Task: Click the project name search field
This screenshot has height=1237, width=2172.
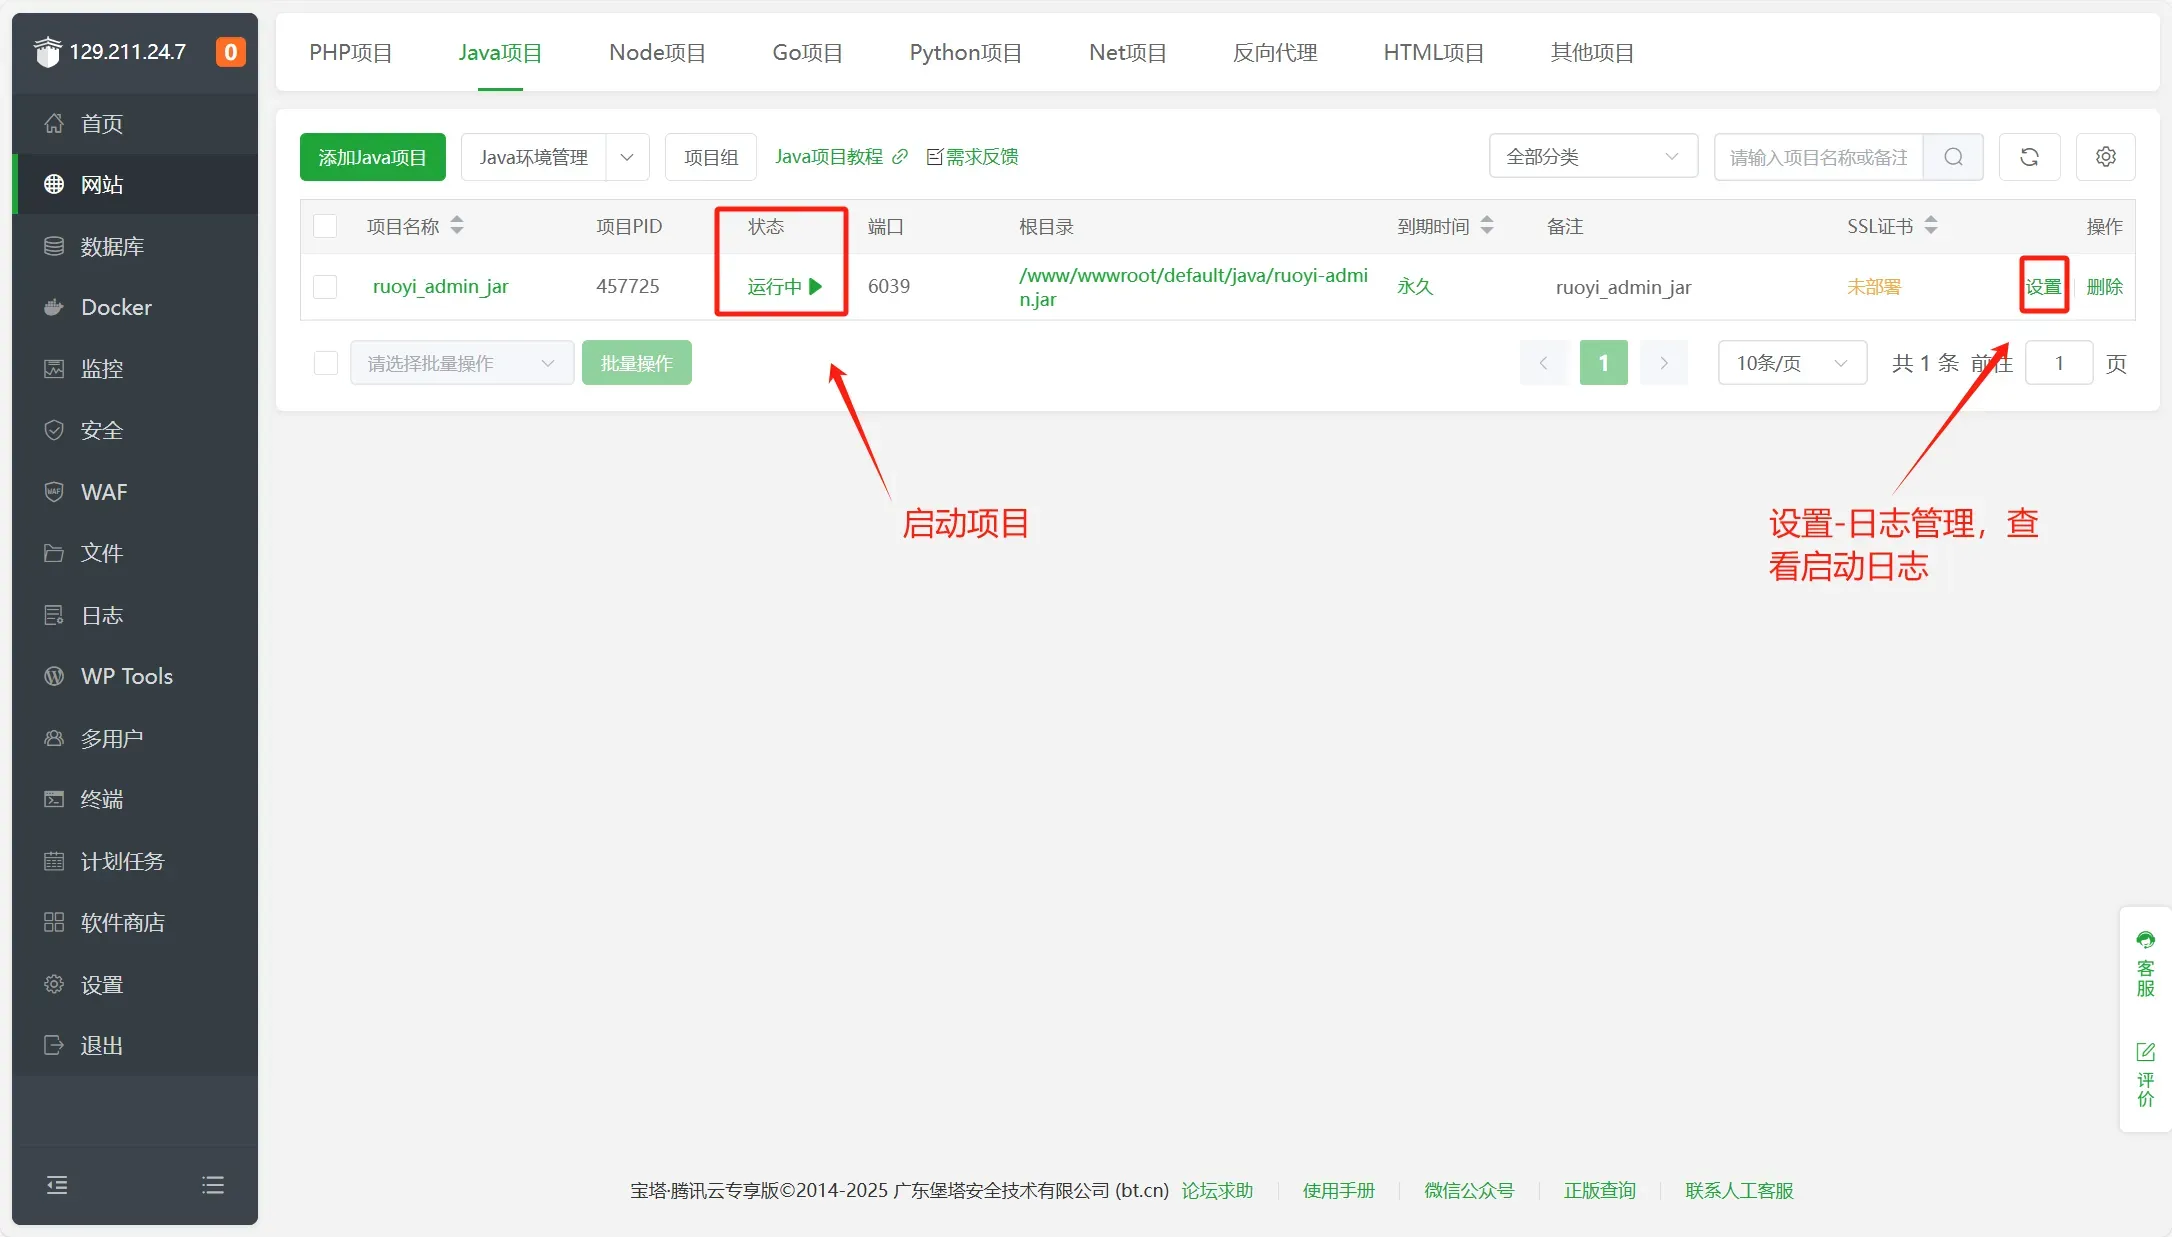Action: (x=1817, y=157)
